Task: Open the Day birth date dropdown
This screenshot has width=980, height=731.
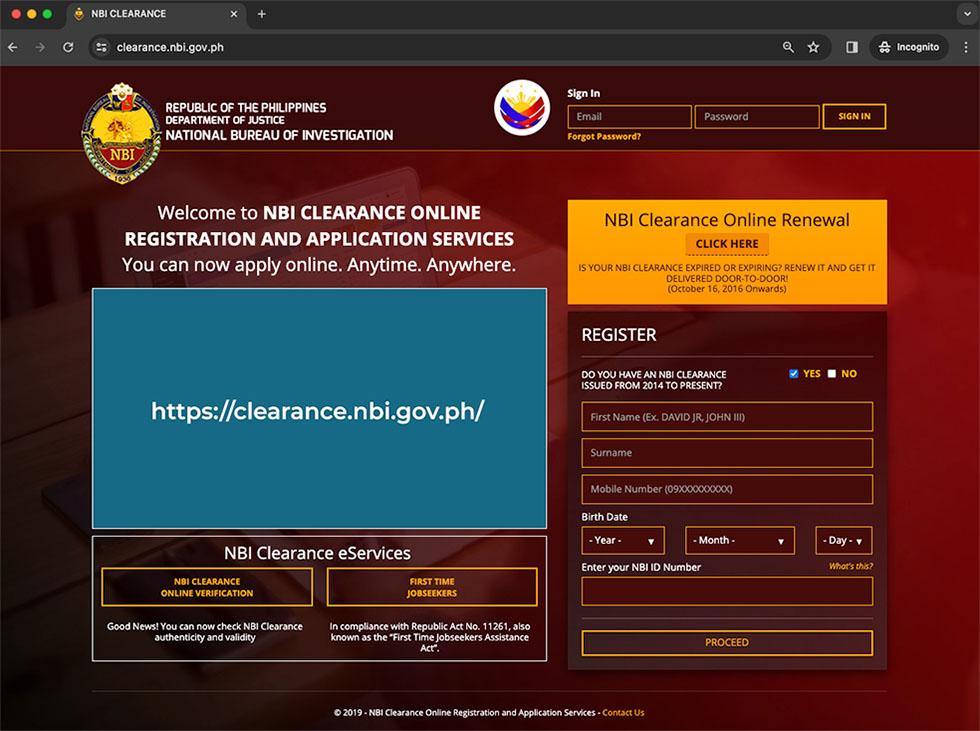Action: pos(844,540)
